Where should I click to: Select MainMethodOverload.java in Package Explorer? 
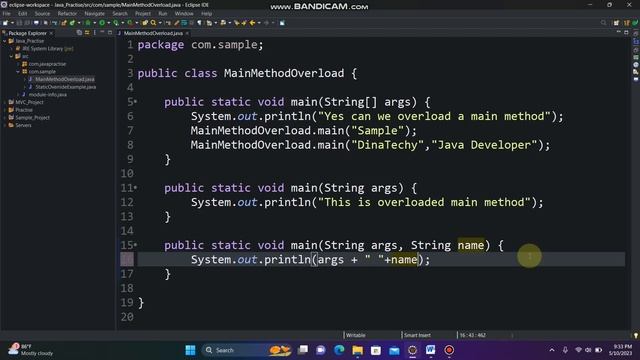[x=64, y=79]
